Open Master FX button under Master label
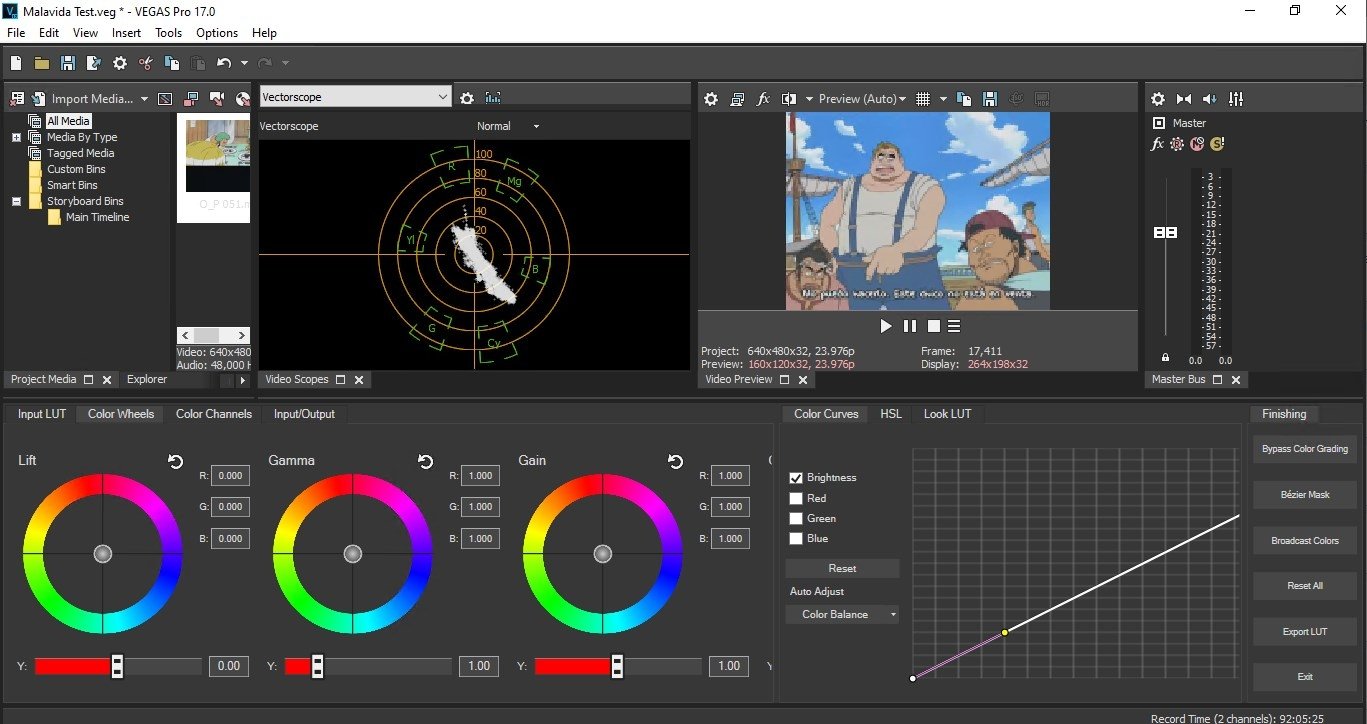The width and height of the screenshot is (1367, 724). tap(1158, 144)
